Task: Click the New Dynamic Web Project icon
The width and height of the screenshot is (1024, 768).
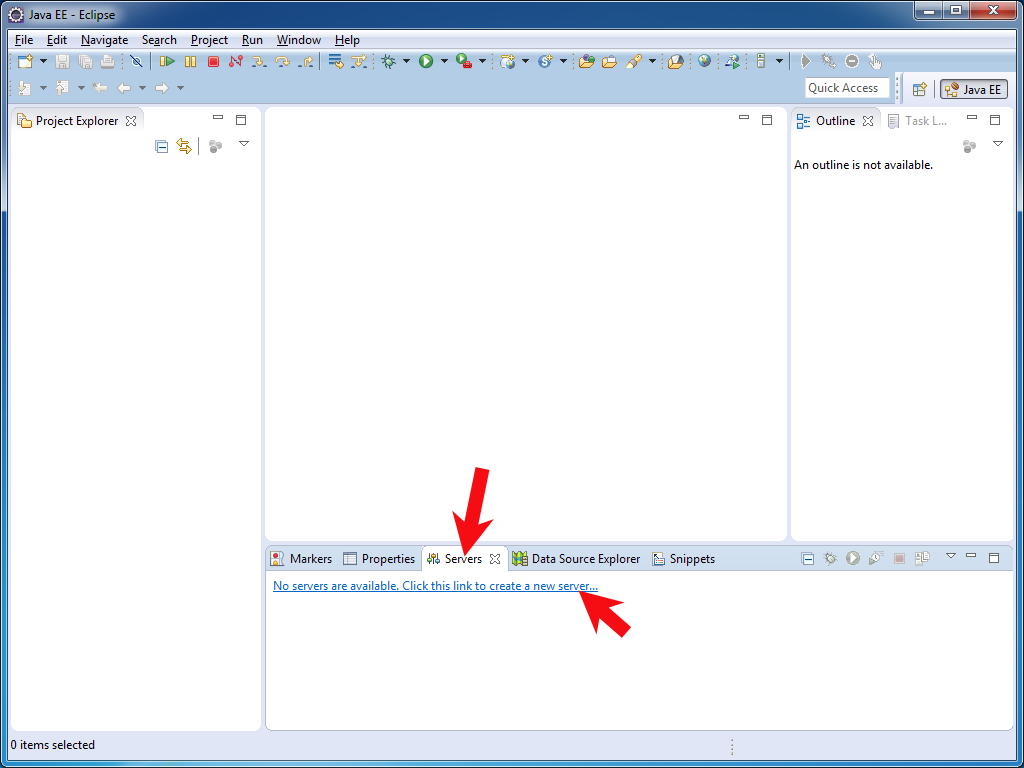Action: [507, 61]
